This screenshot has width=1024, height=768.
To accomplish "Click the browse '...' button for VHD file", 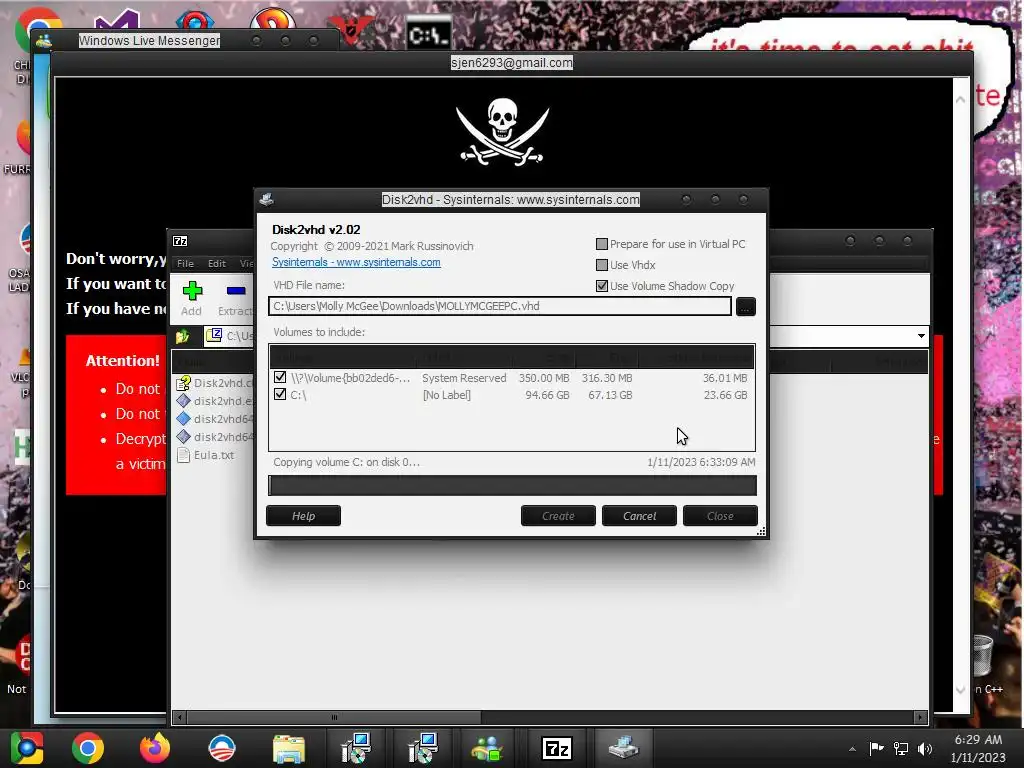I will click(746, 306).
